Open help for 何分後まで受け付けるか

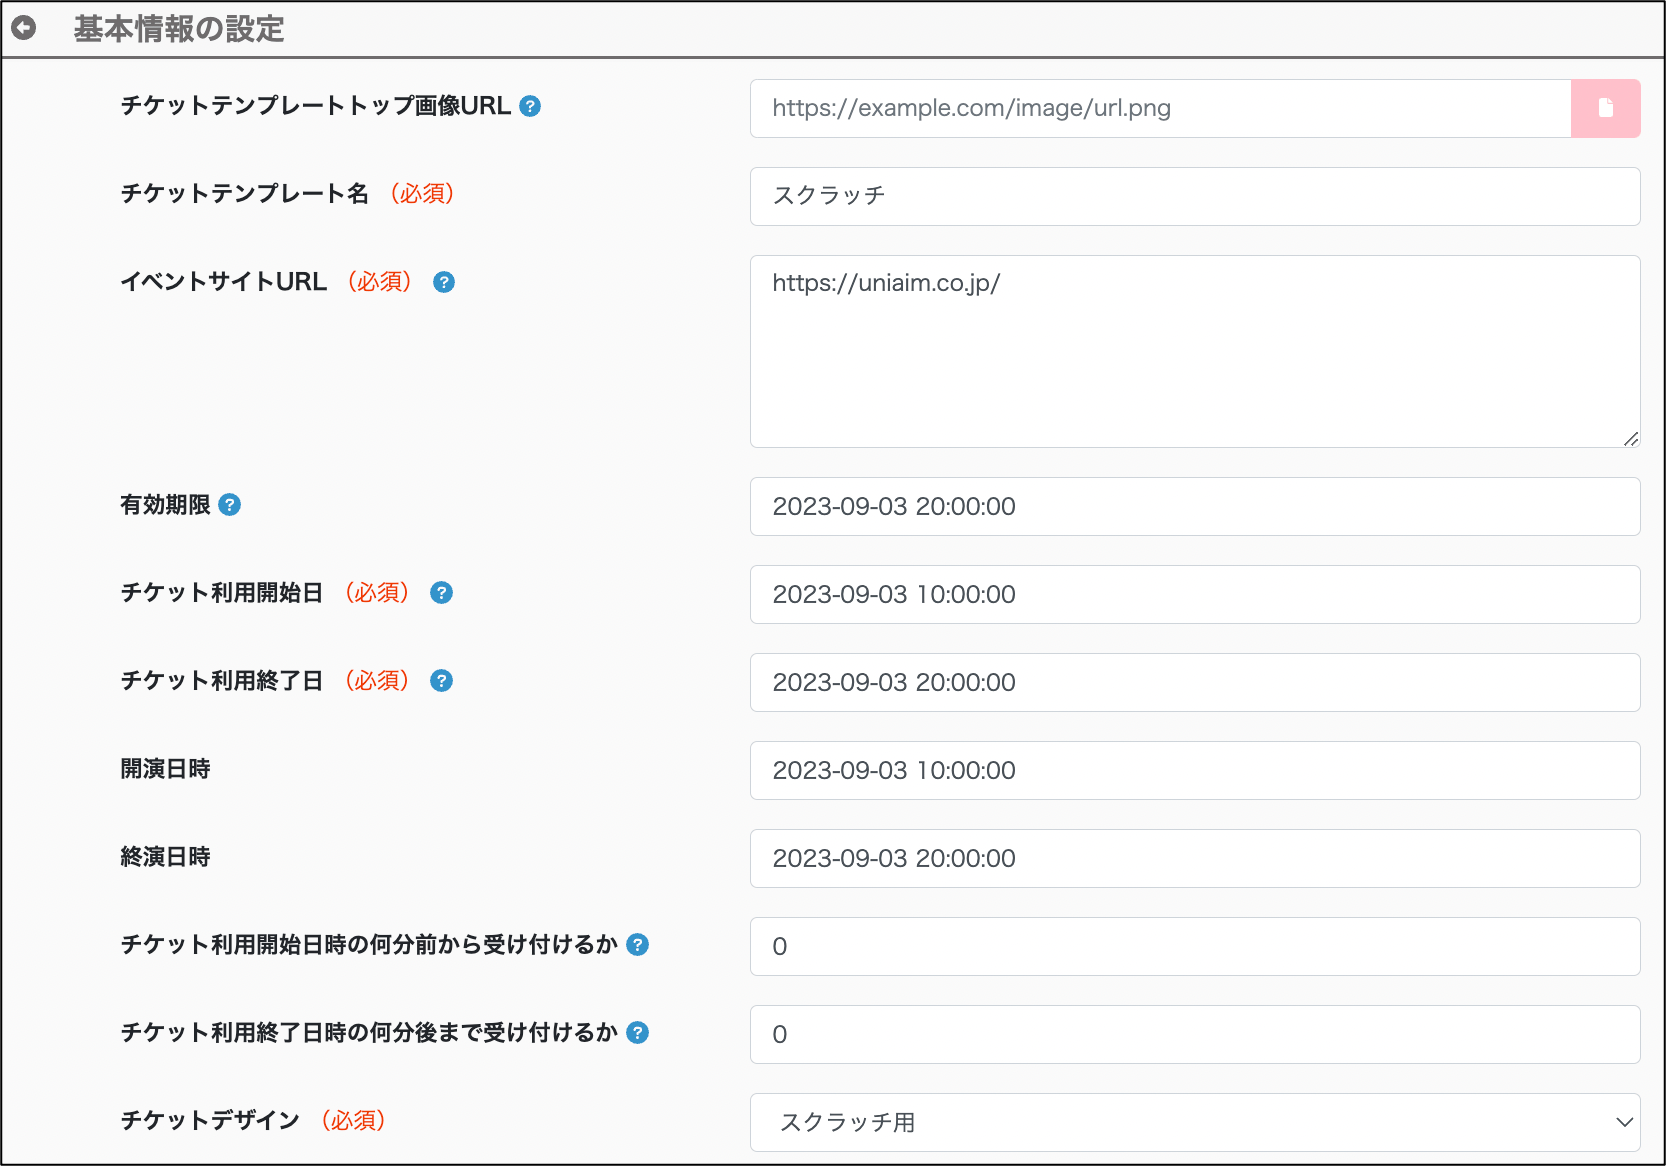click(x=638, y=1033)
